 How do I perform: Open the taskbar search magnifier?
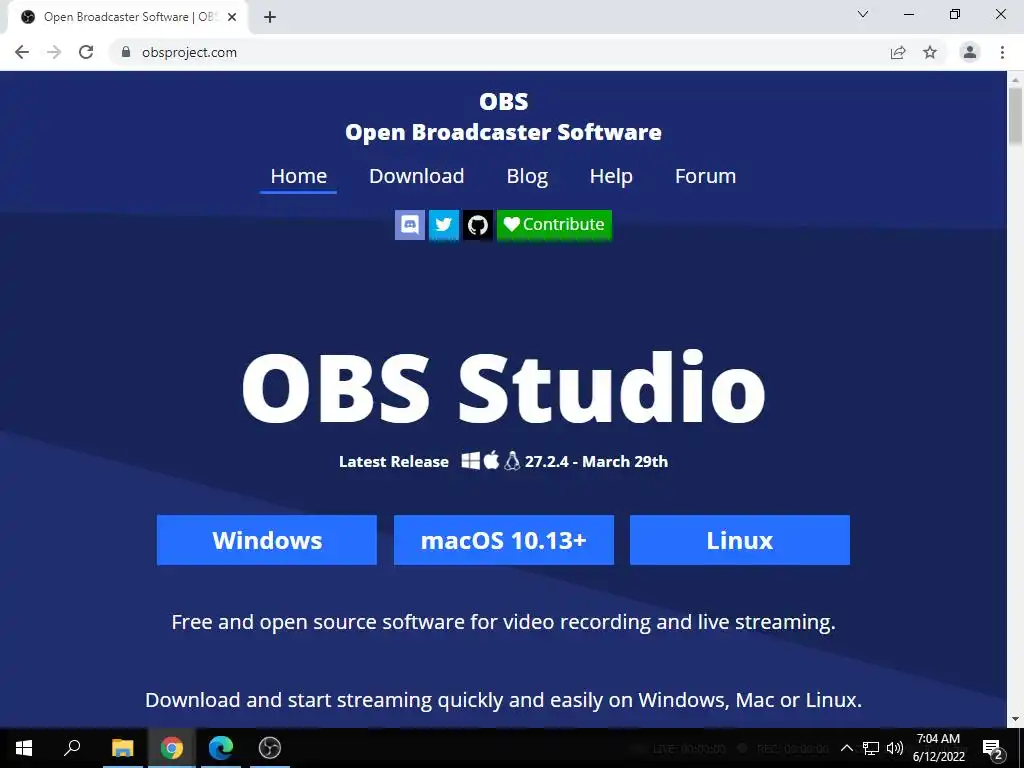72,748
